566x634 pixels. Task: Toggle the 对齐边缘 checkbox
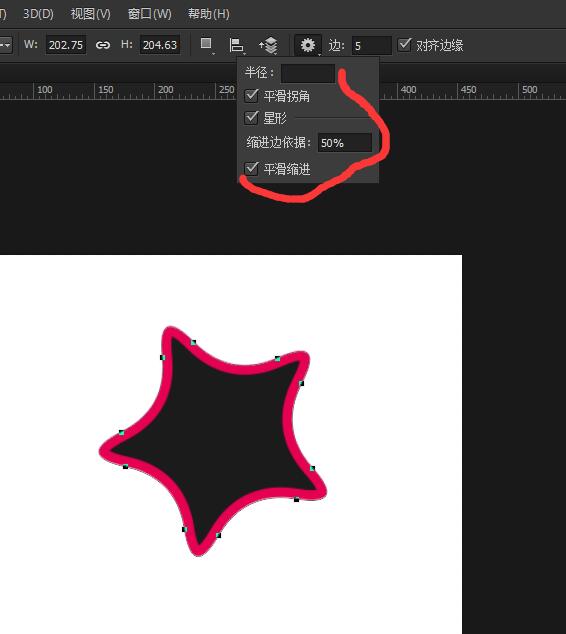[404, 44]
